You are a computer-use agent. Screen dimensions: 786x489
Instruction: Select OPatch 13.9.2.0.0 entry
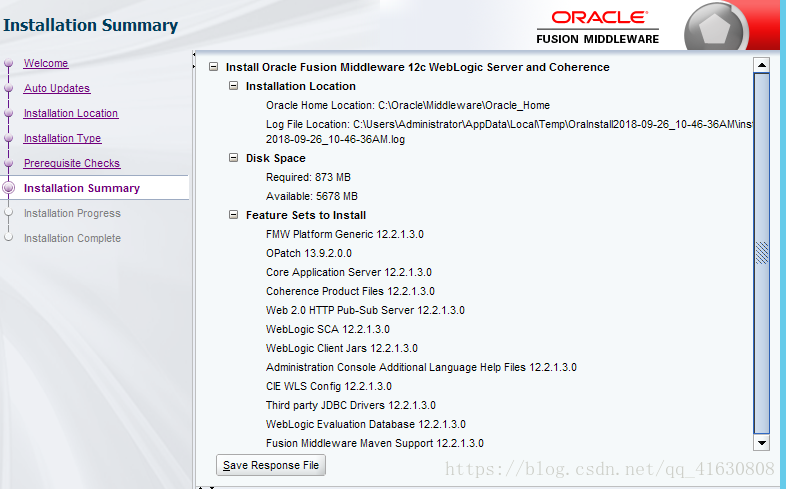(x=309, y=253)
